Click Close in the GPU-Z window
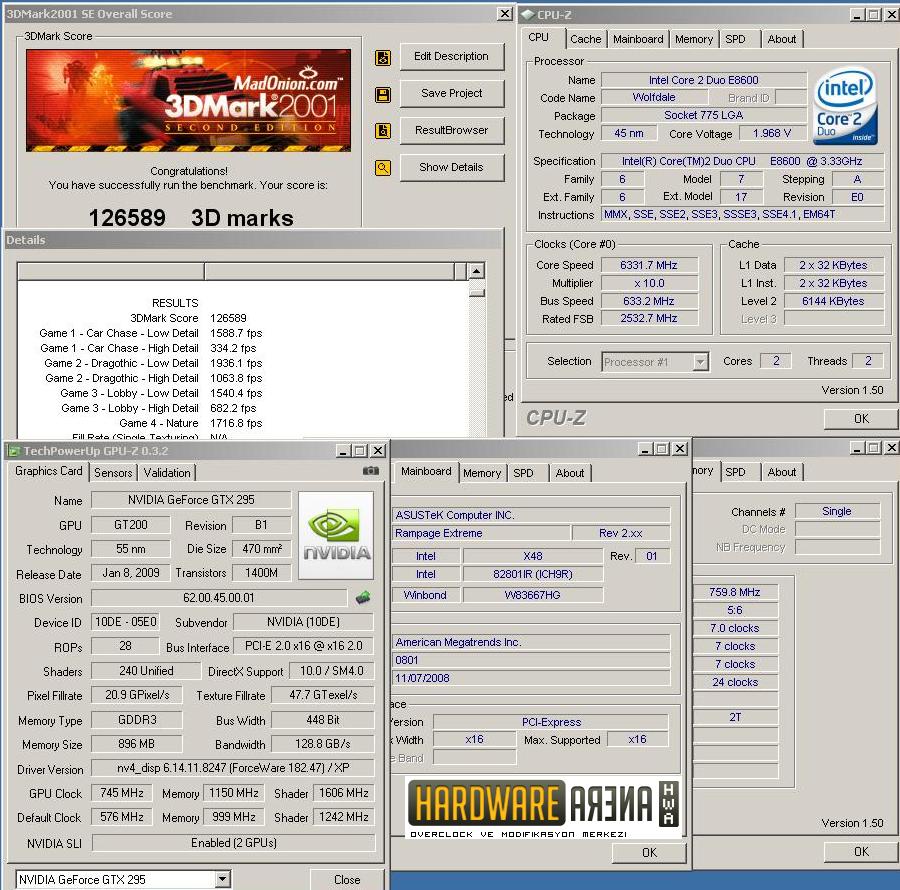 [x=347, y=880]
